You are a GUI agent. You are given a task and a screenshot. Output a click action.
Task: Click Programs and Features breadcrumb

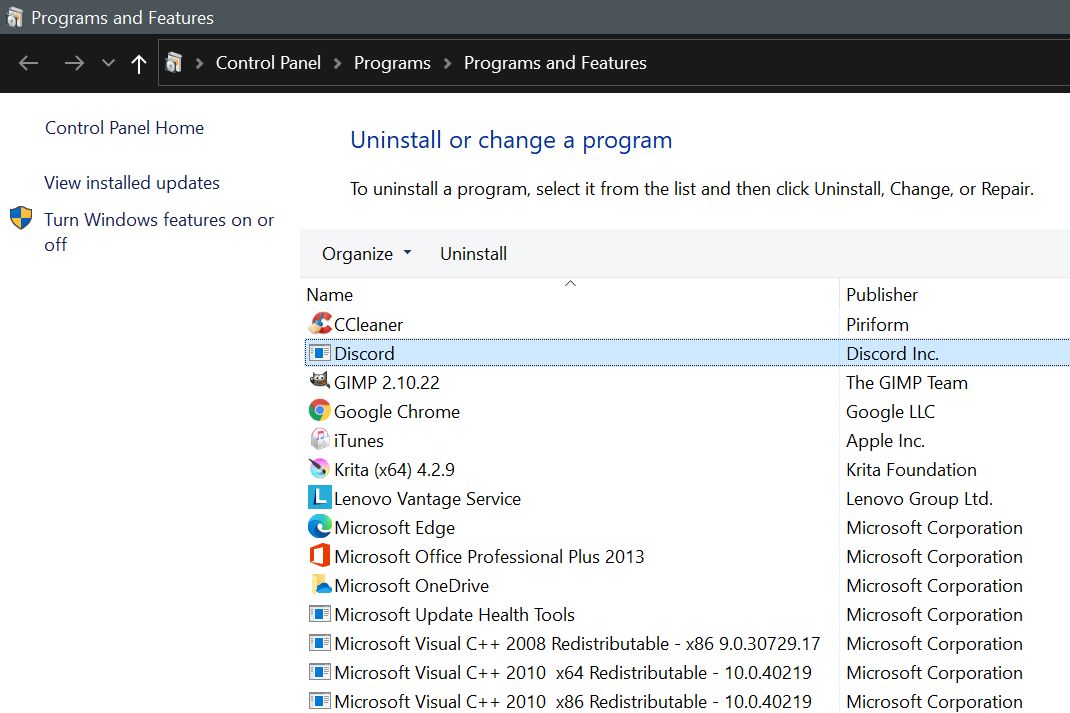click(555, 63)
